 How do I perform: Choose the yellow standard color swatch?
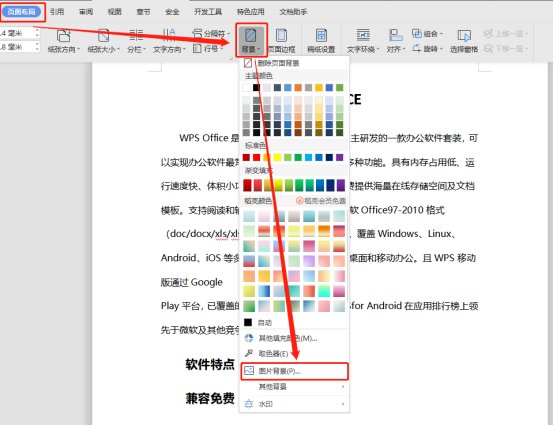277,157
